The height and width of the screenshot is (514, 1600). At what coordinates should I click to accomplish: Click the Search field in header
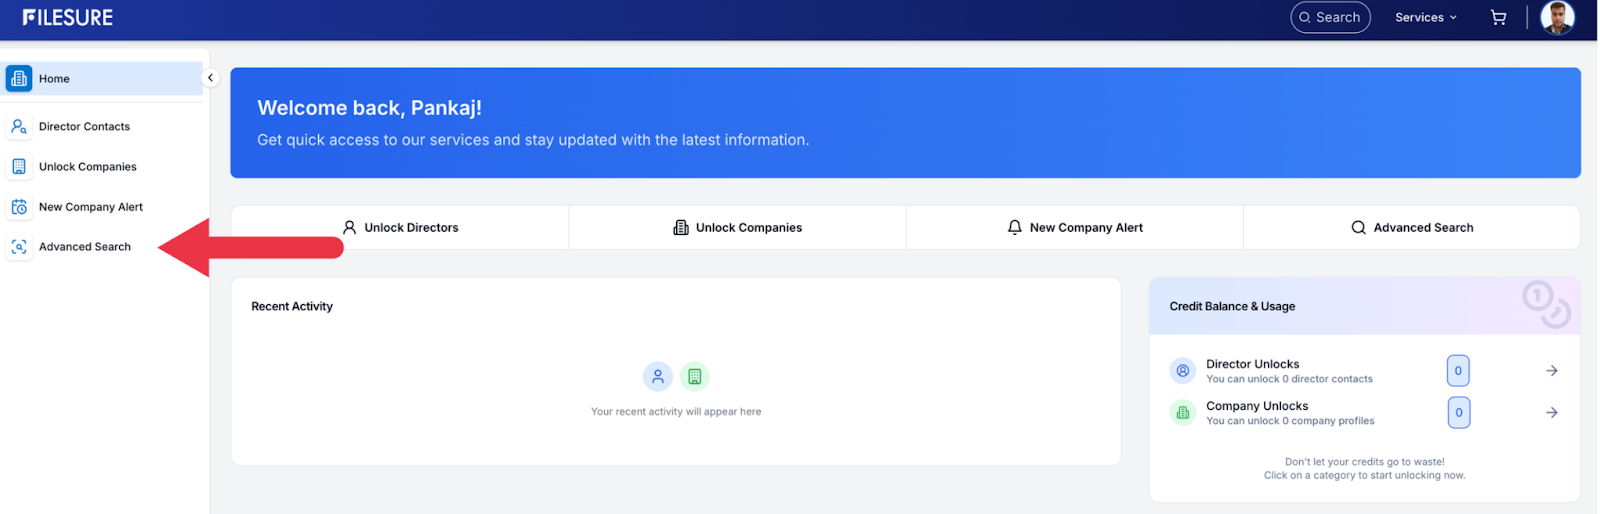click(x=1330, y=17)
